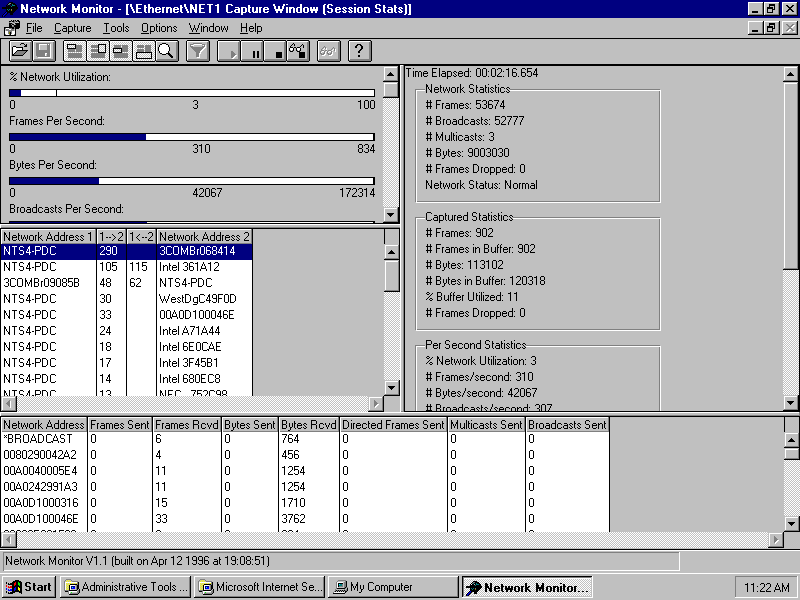Click the session pane scroll left arrow
The width and height of the screenshot is (800, 600).
coord(9,404)
